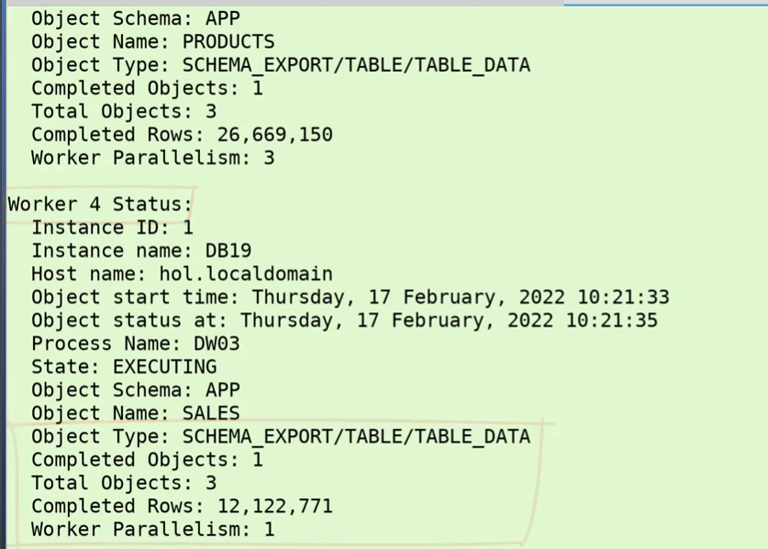Select the 'Object Name: SALES' text
768x549 pixels.
coord(136,413)
